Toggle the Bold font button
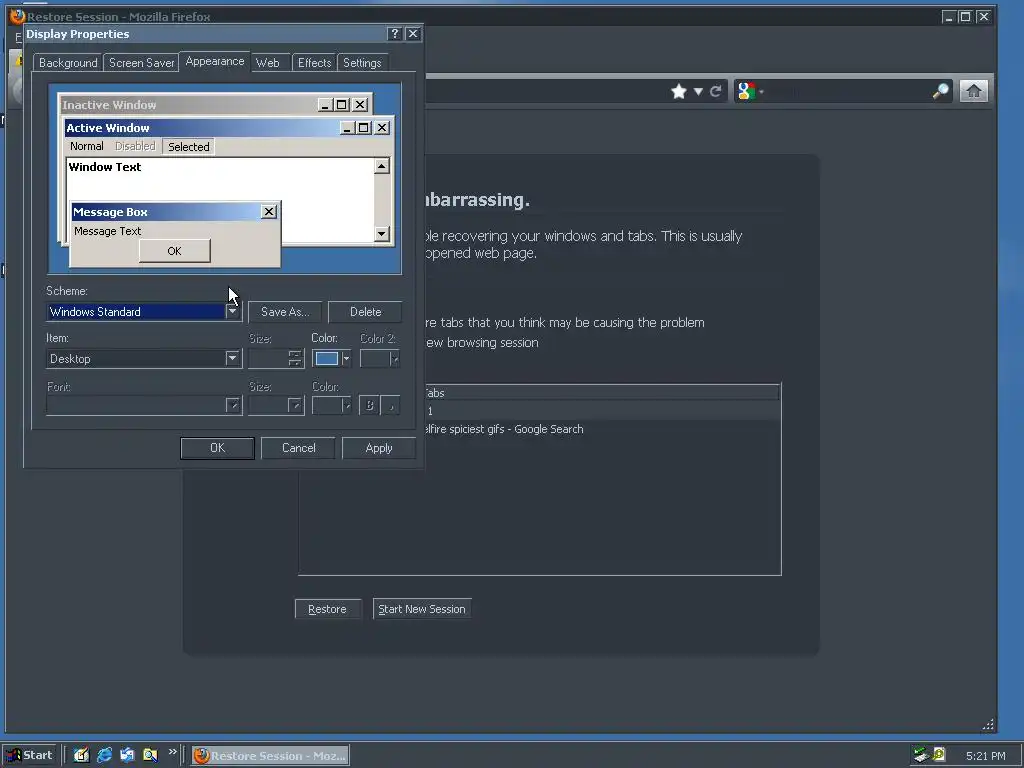The image size is (1024, 768). 369,406
